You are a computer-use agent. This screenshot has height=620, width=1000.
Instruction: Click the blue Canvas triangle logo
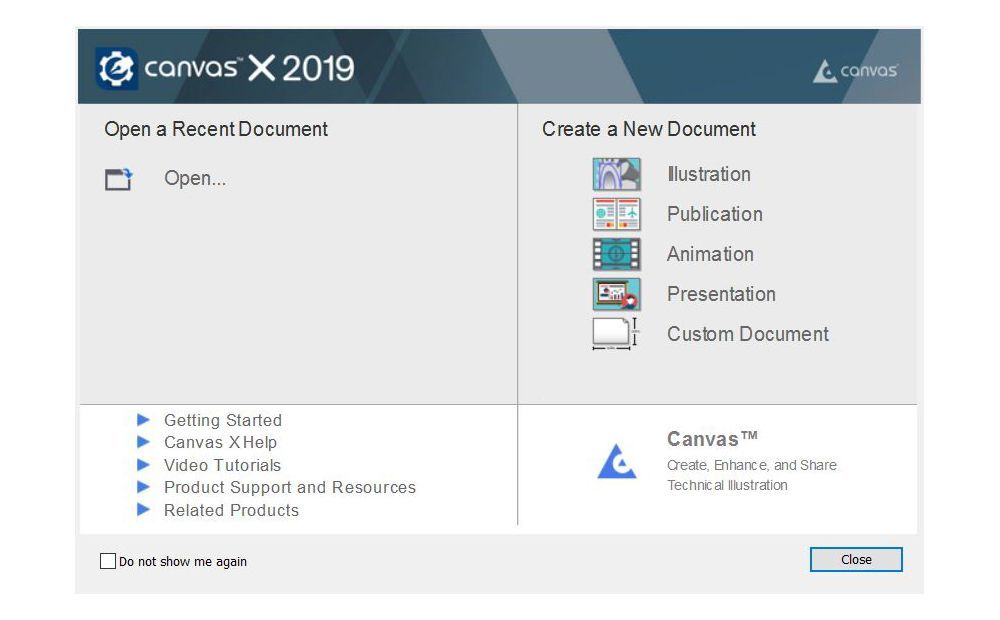pos(616,461)
